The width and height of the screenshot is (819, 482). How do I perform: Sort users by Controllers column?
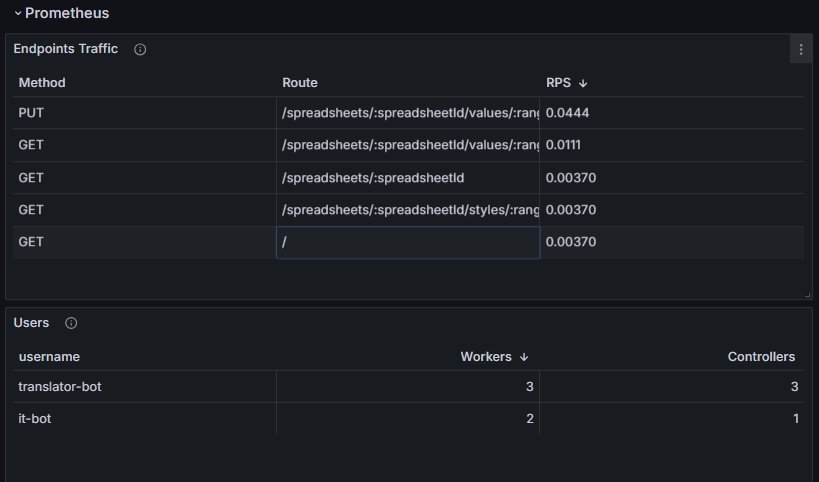[x=761, y=357]
